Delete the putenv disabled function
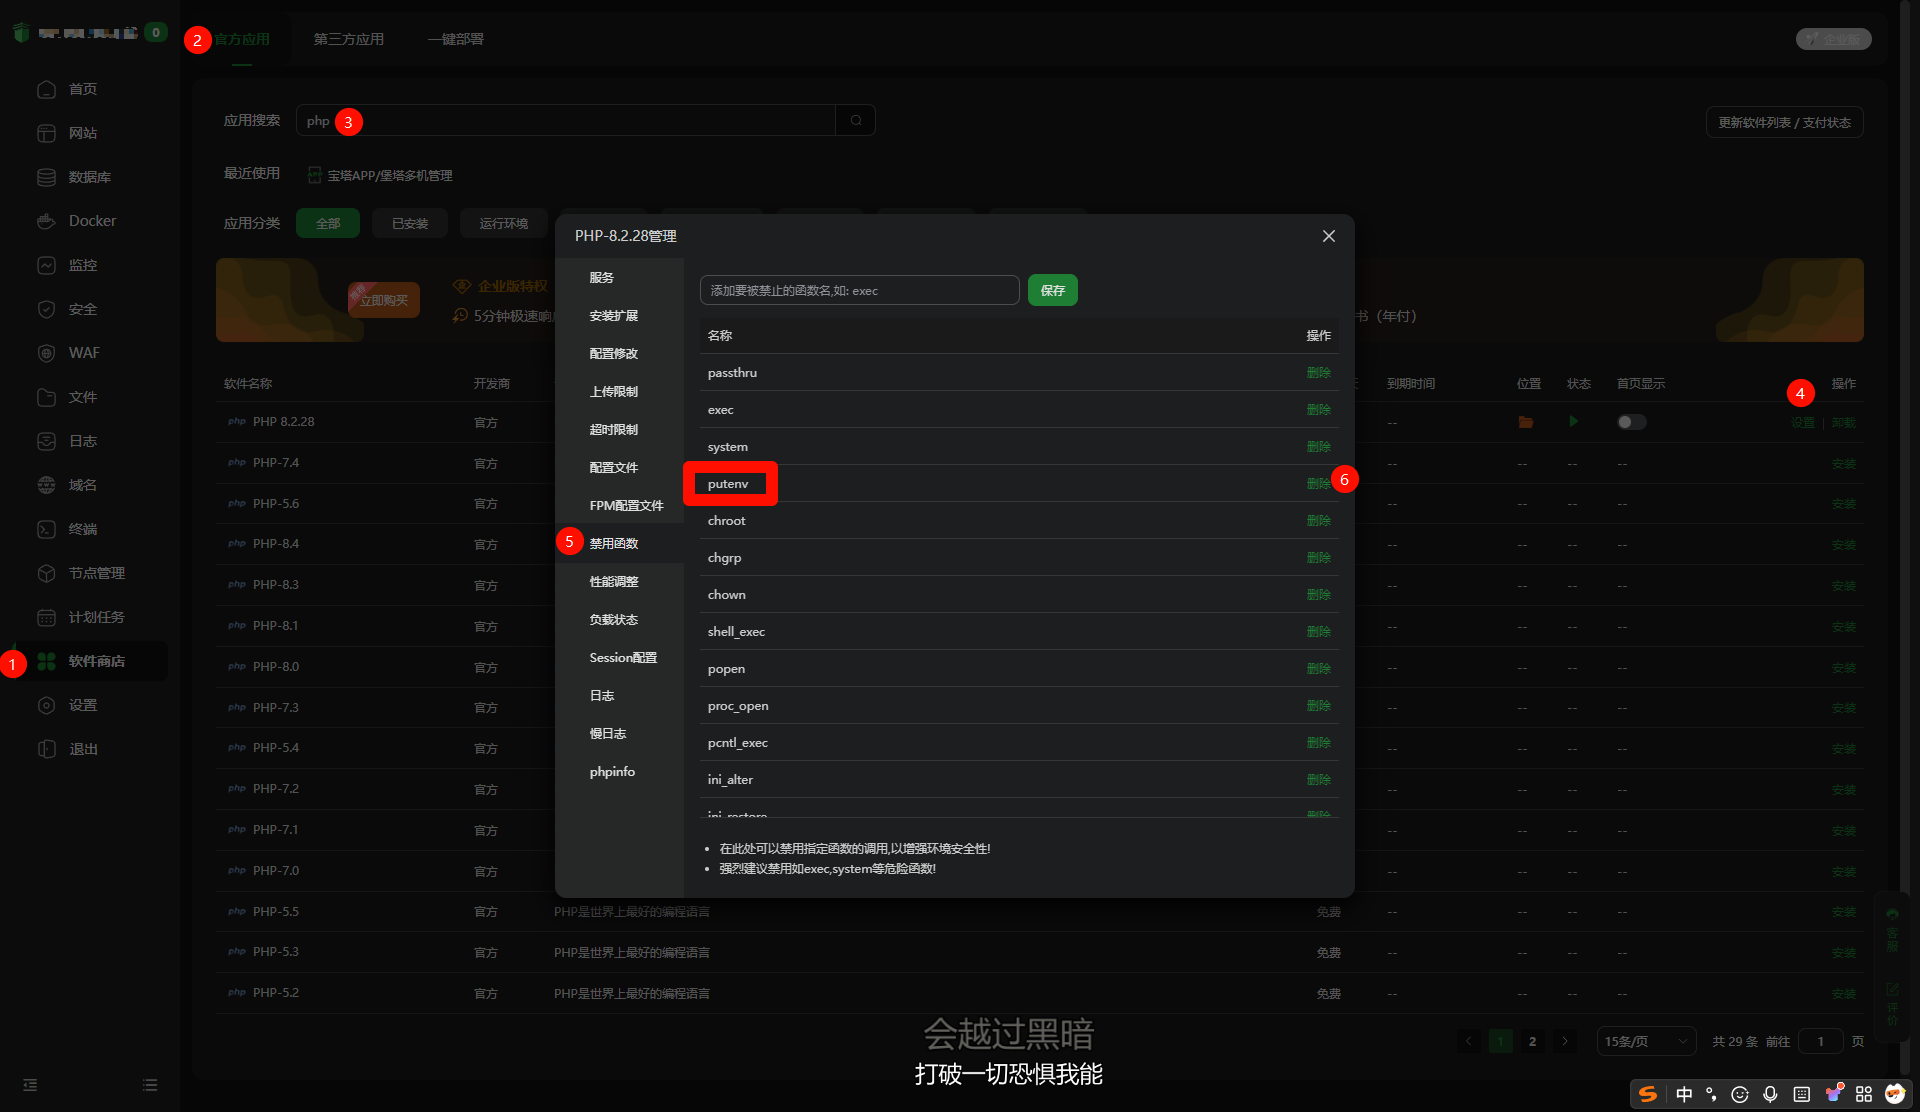This screenshot has height=1112, width=1920. [x=1318, y=484]
